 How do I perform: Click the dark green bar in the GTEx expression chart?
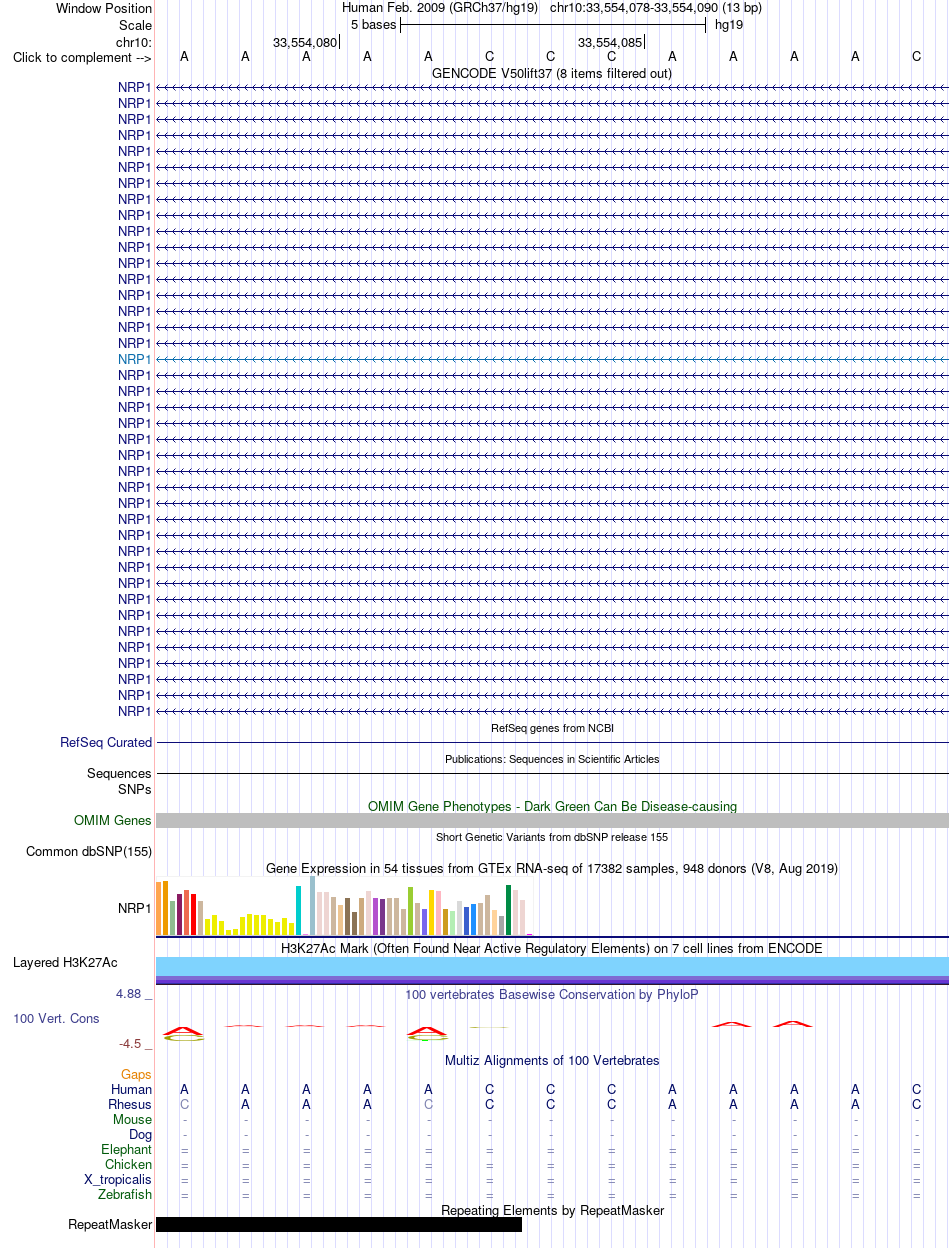[509, 911]
